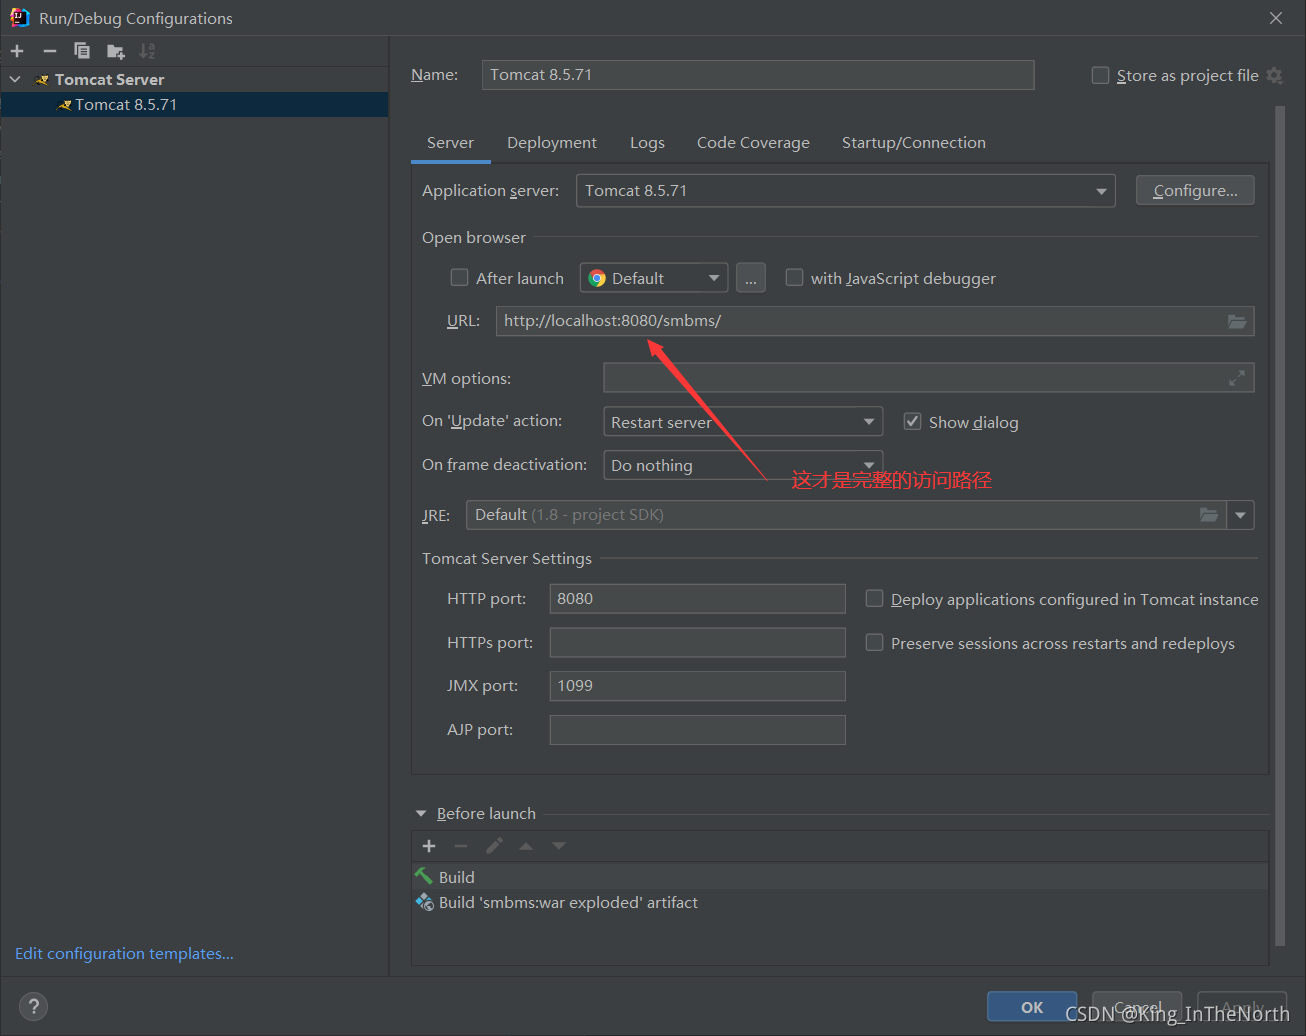
Task: Enable the After launch checkbox
Action: 459,277
